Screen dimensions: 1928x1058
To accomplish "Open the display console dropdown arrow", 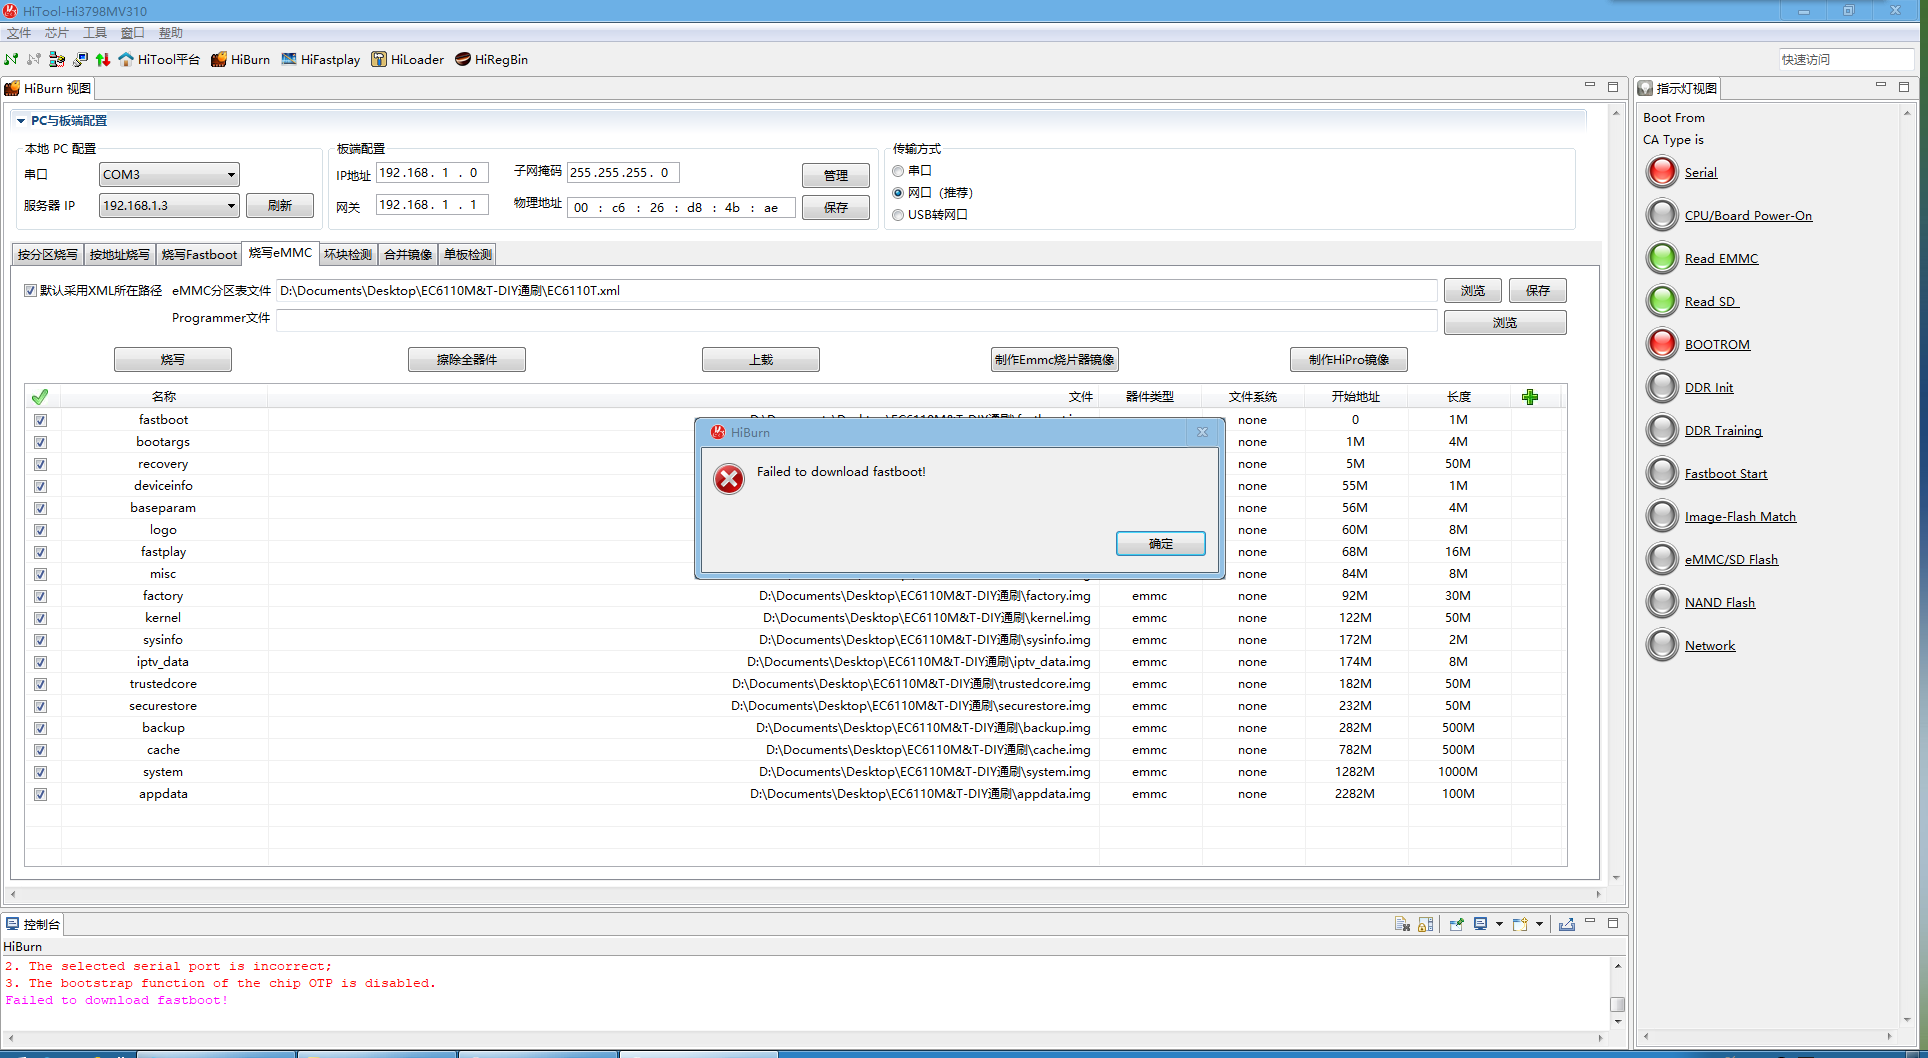I will point(1499,924).
